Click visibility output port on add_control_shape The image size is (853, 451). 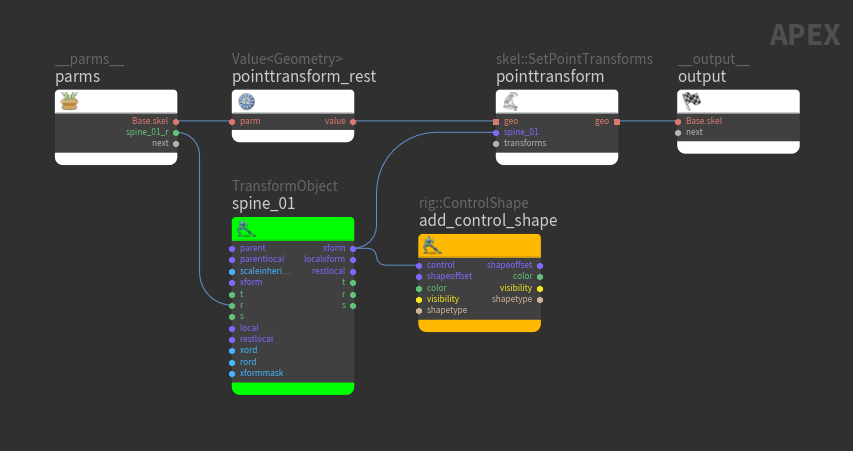point(540,288)
